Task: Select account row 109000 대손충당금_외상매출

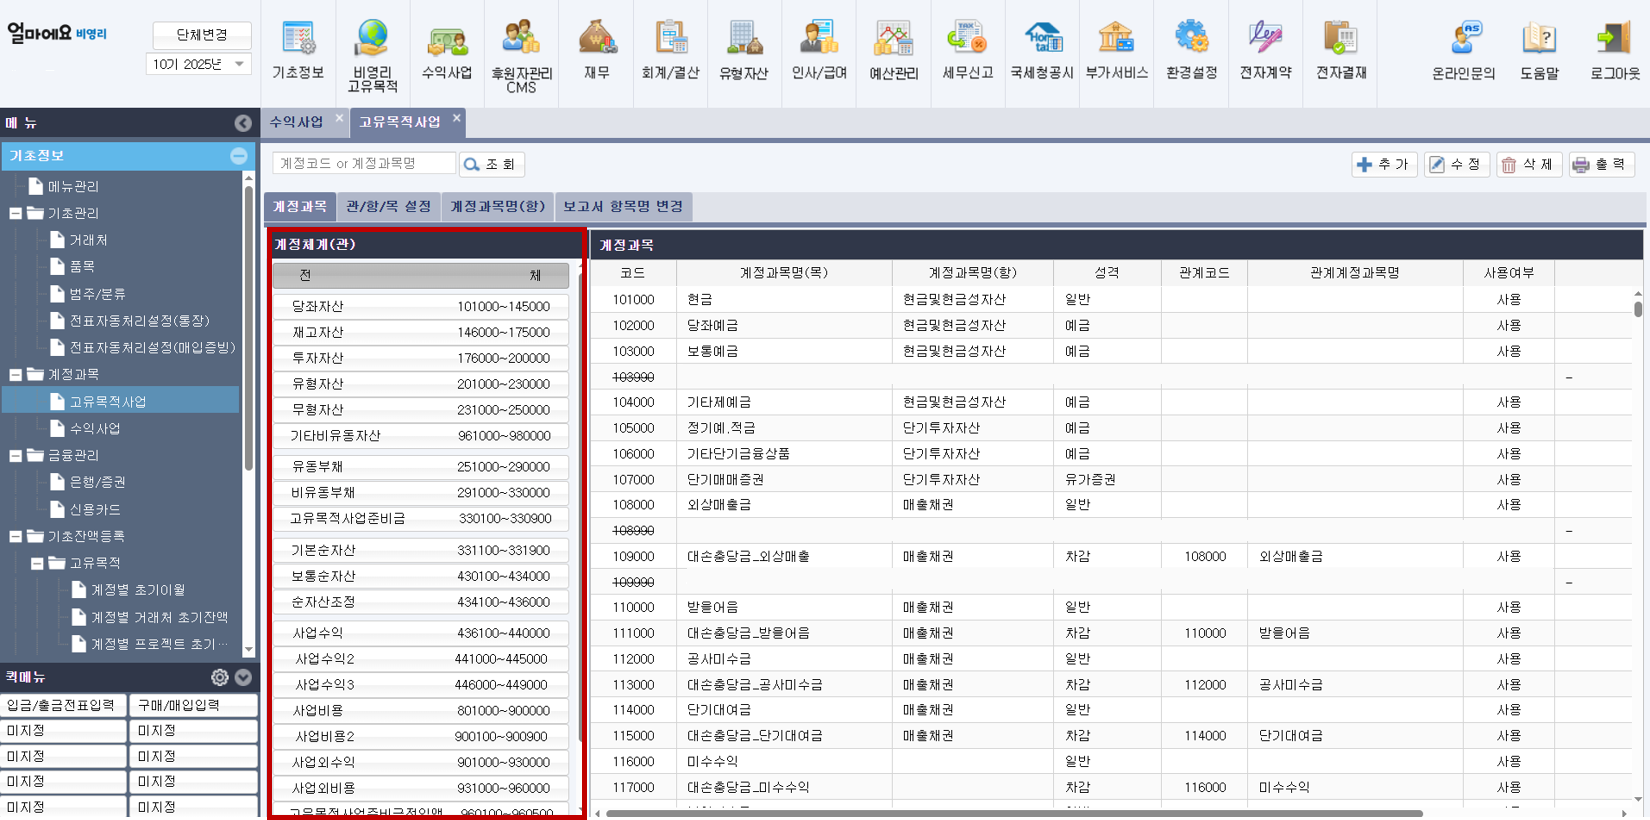Action: tap(1110, 556)
